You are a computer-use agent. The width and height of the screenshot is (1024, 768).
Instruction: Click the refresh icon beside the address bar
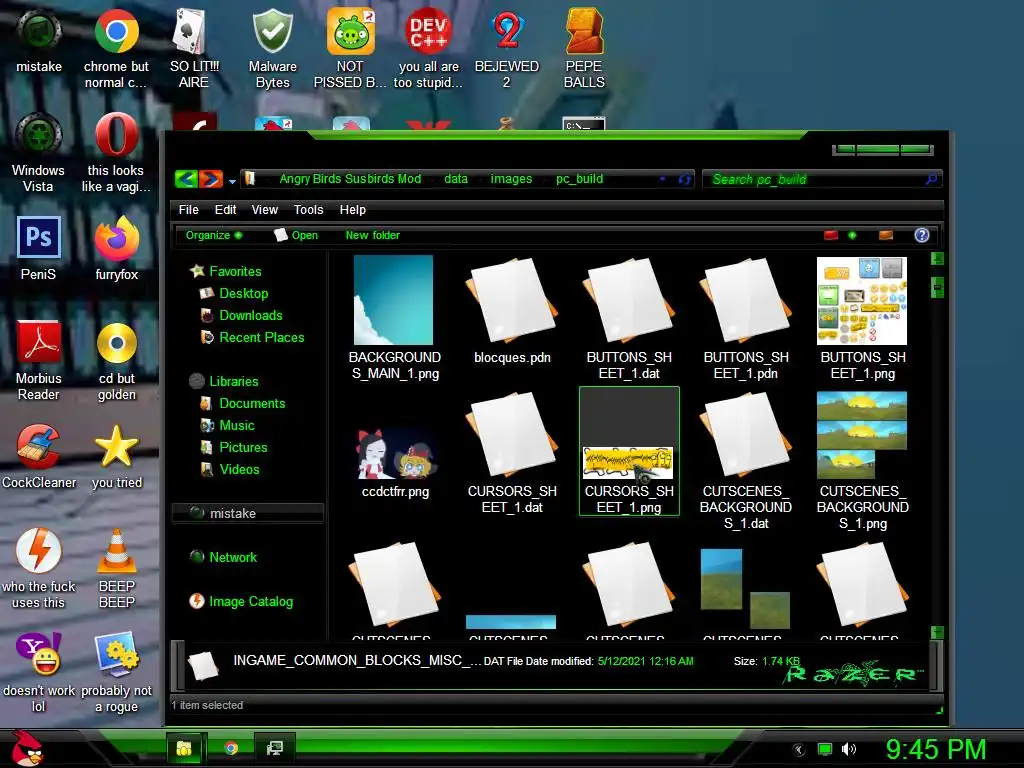pyautogui.click(x=684, y=179)
